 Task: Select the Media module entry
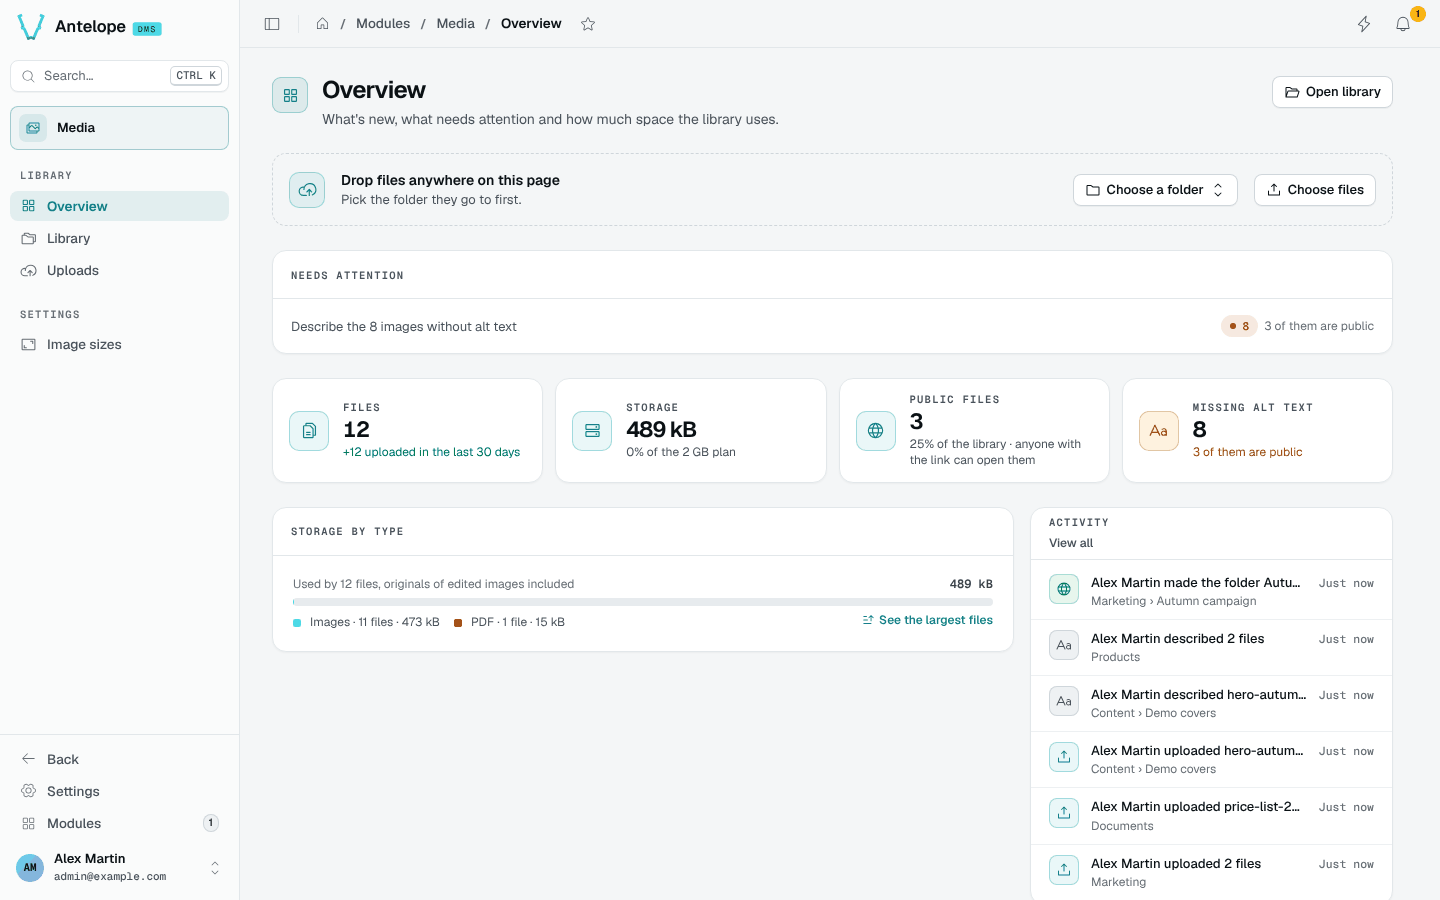click(119, 128)
